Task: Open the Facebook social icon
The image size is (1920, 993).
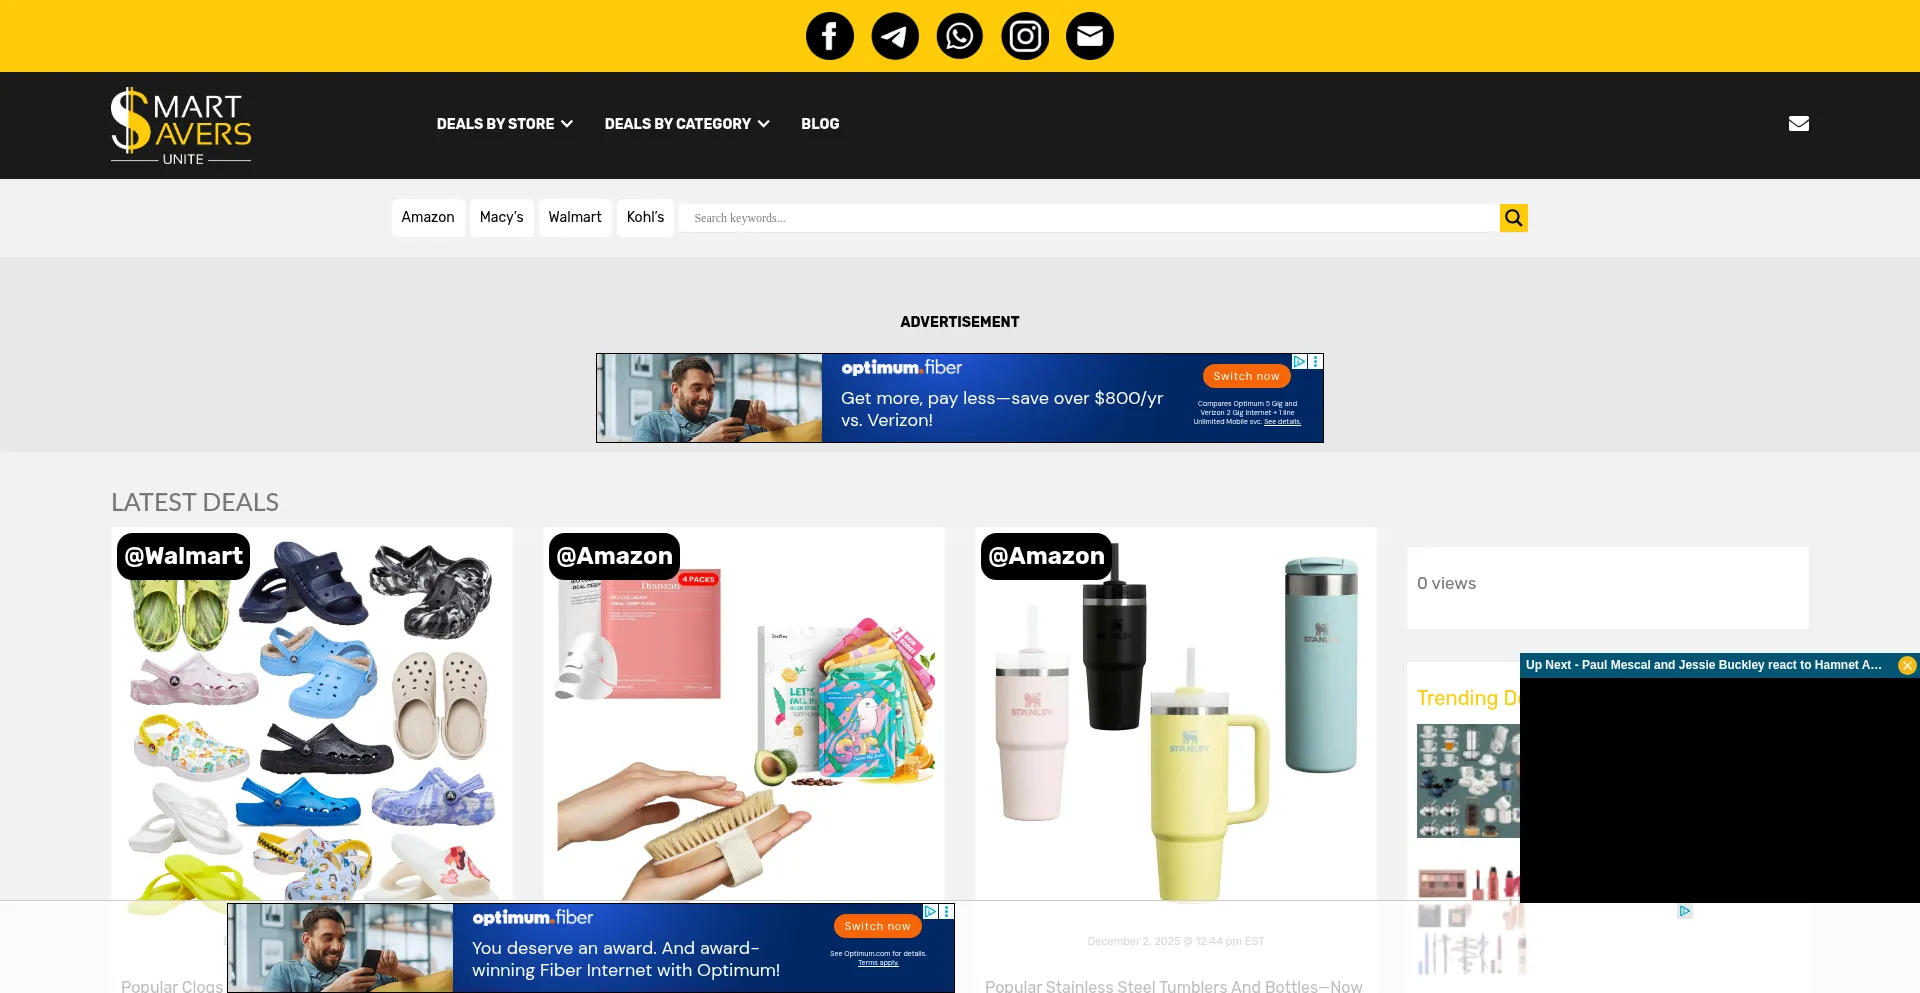Action: (x=829, y=36)
